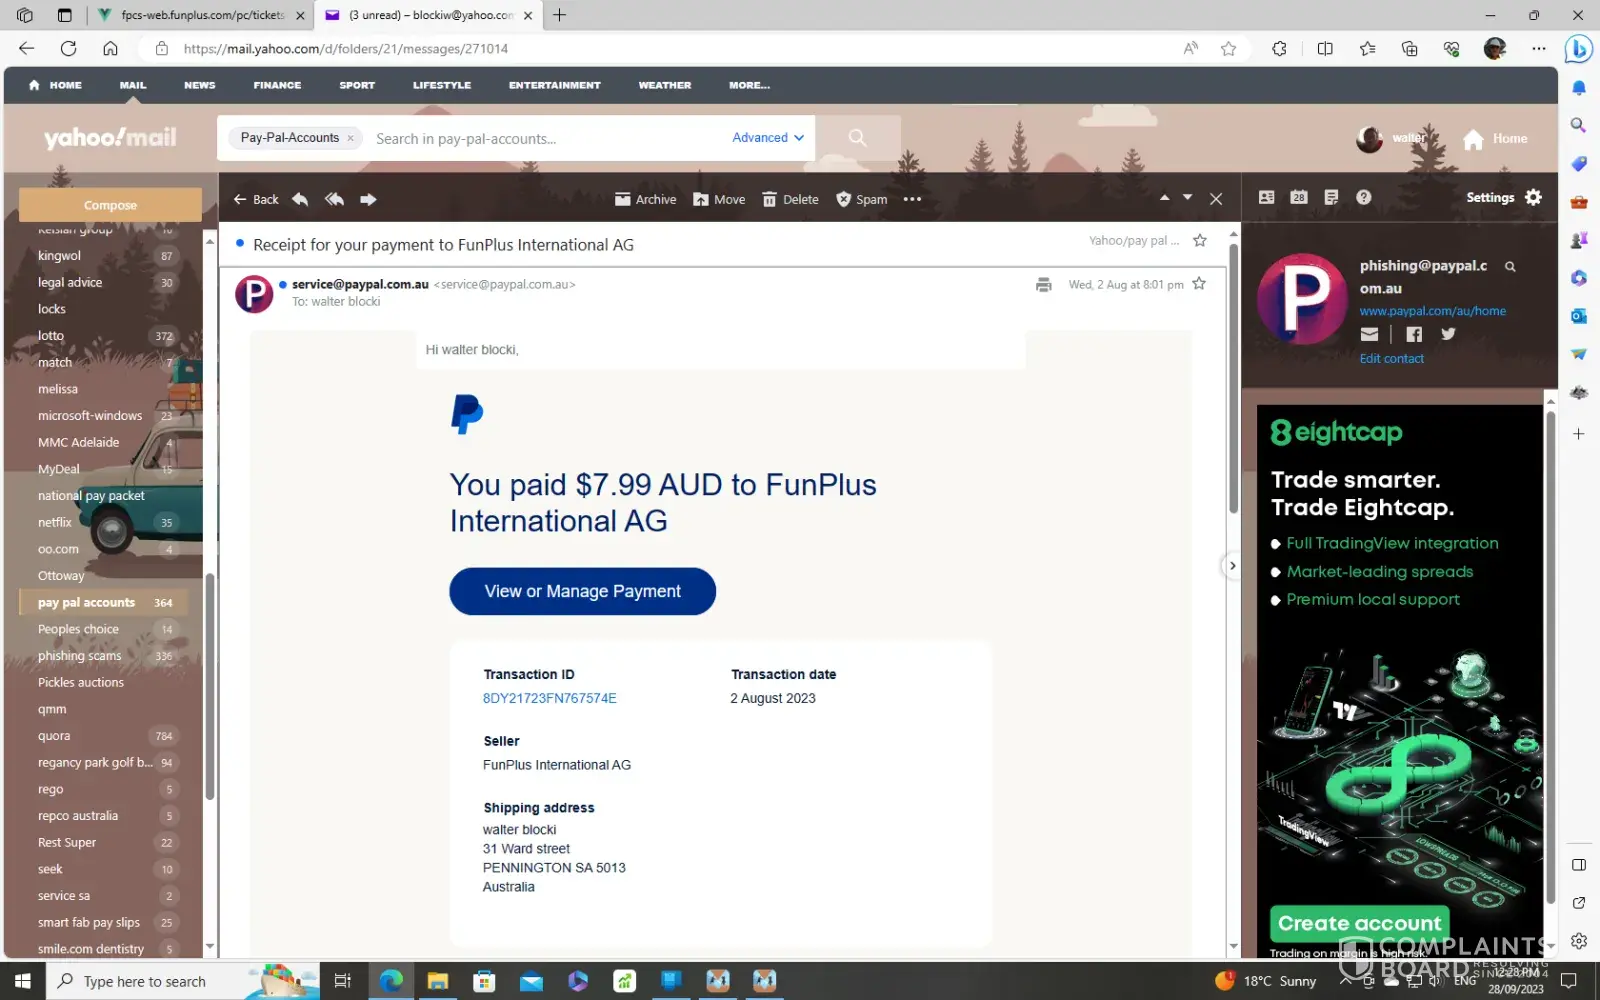The height and width of the screenshot is (1000, 1600).
Task: Forward this email using the arrow icon
Action: pos(368,199)
